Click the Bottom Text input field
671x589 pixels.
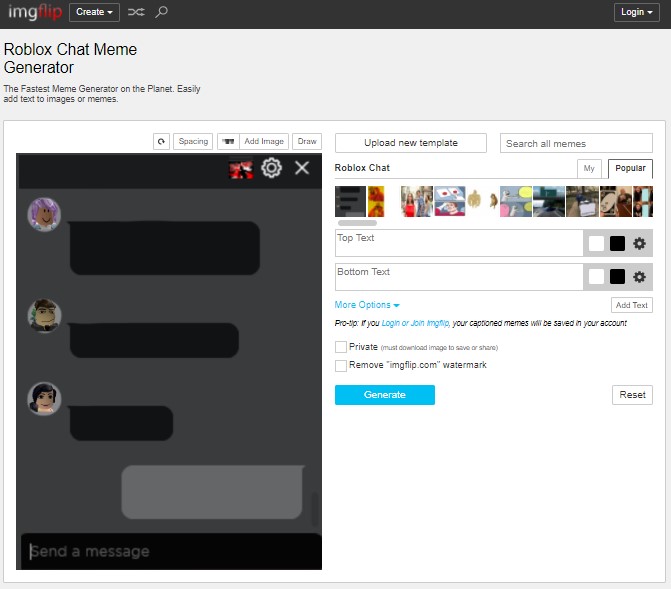tap(459, 277)
